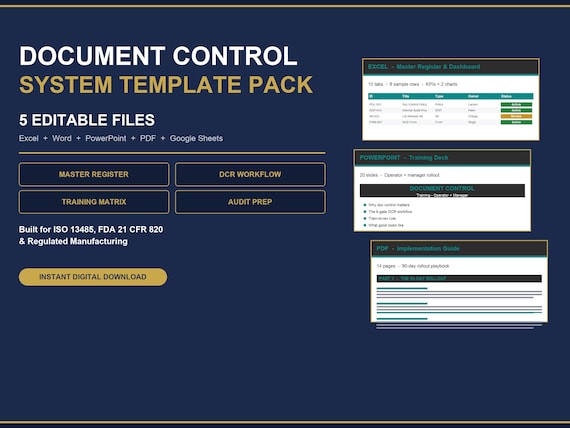Click the "20 slides - Operator + manager rollout" caption
This screenshot has width=570, height=428.
tap(400, 175)
